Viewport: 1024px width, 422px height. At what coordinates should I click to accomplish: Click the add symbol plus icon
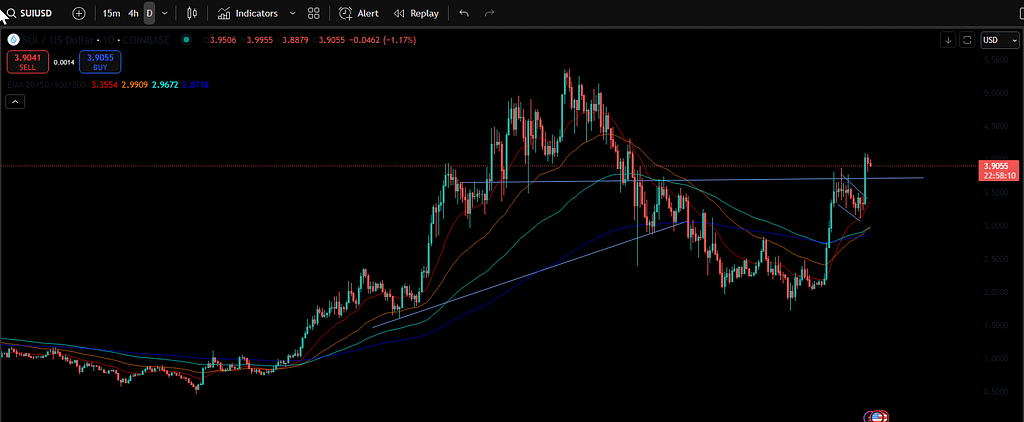click(79, 14)
